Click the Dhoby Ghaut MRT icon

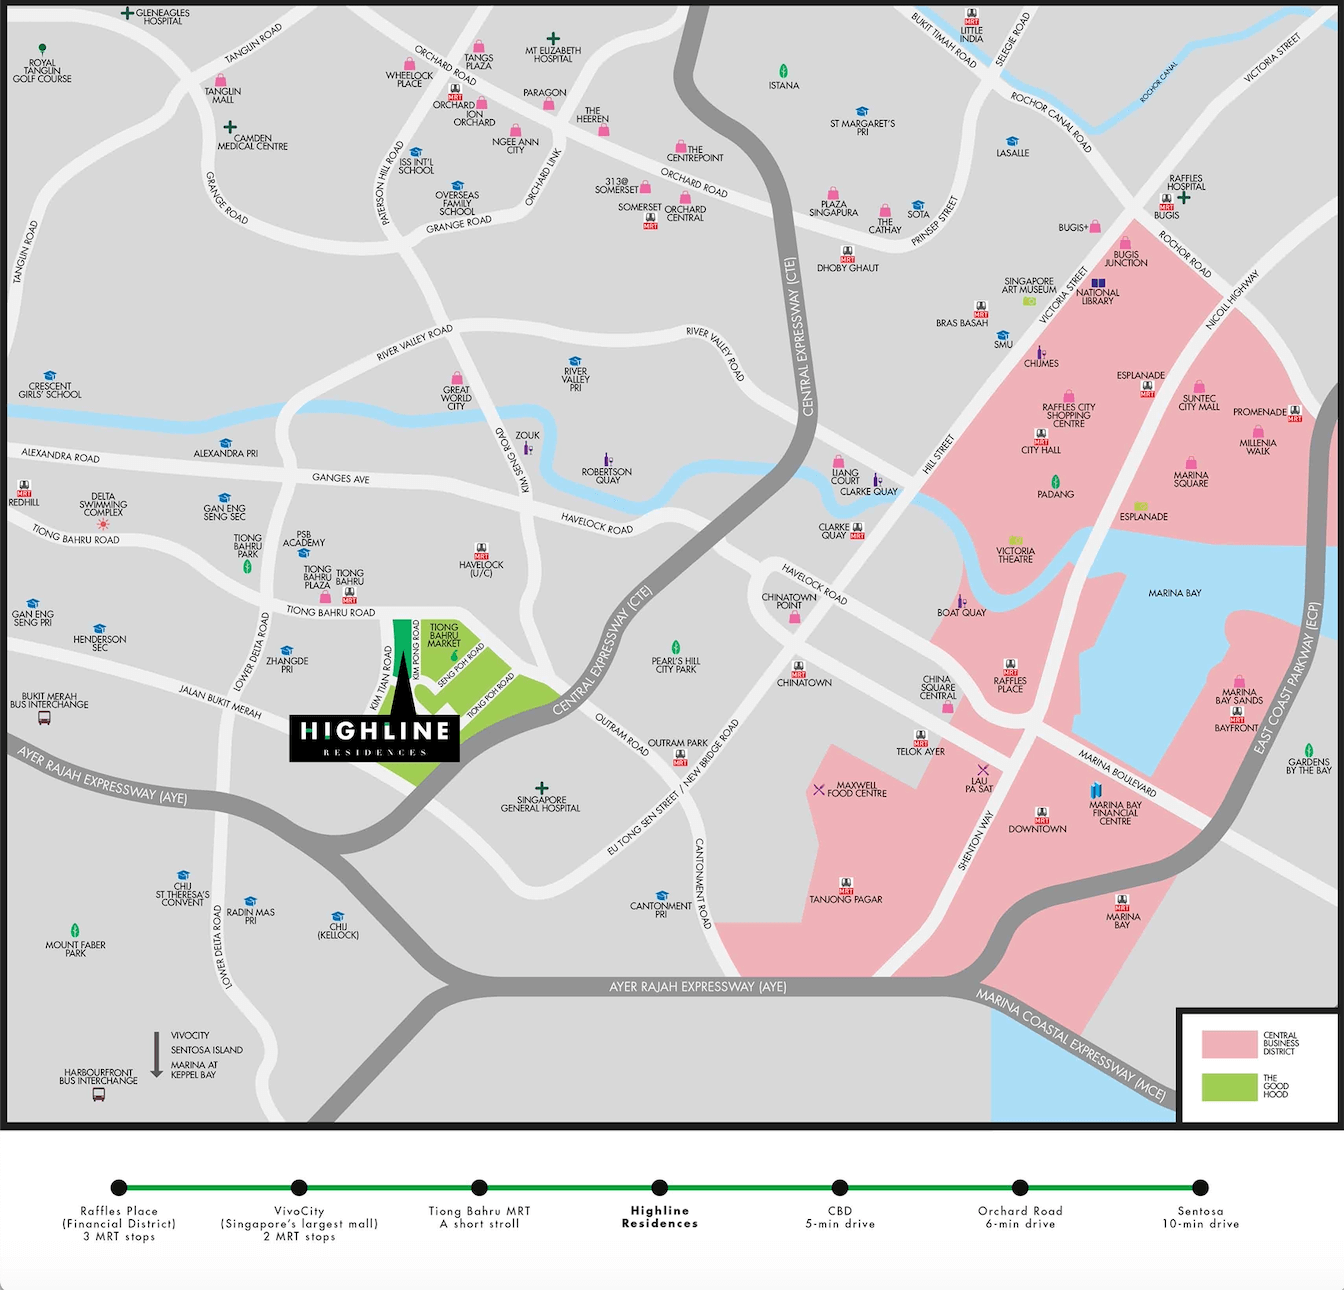coord(848,254)
